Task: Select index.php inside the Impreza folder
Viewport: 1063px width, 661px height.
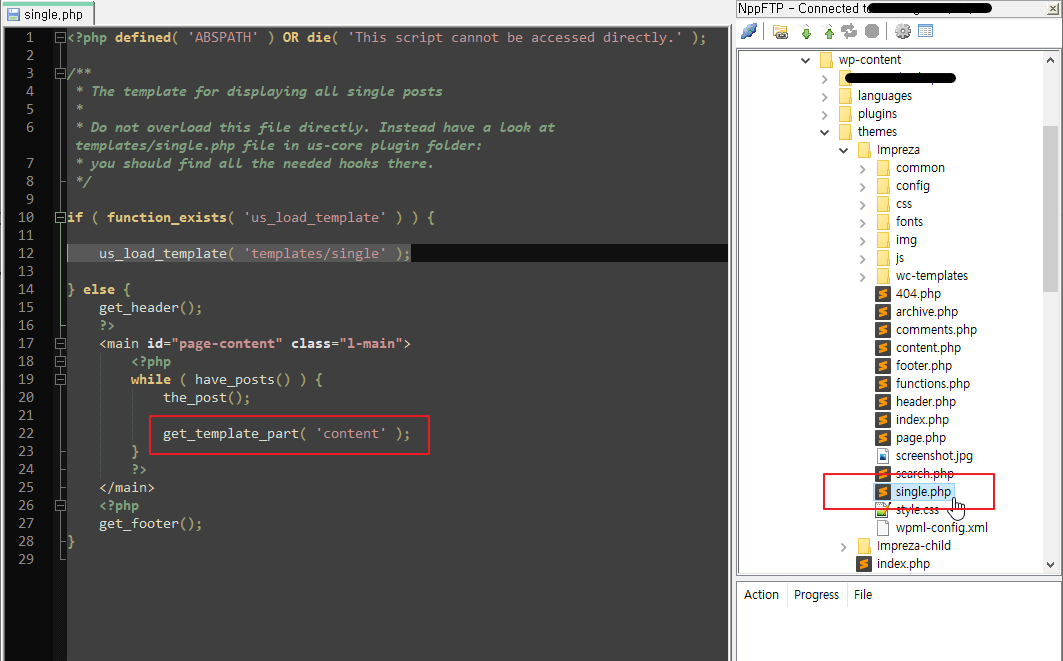Action: tap(922, 420)
